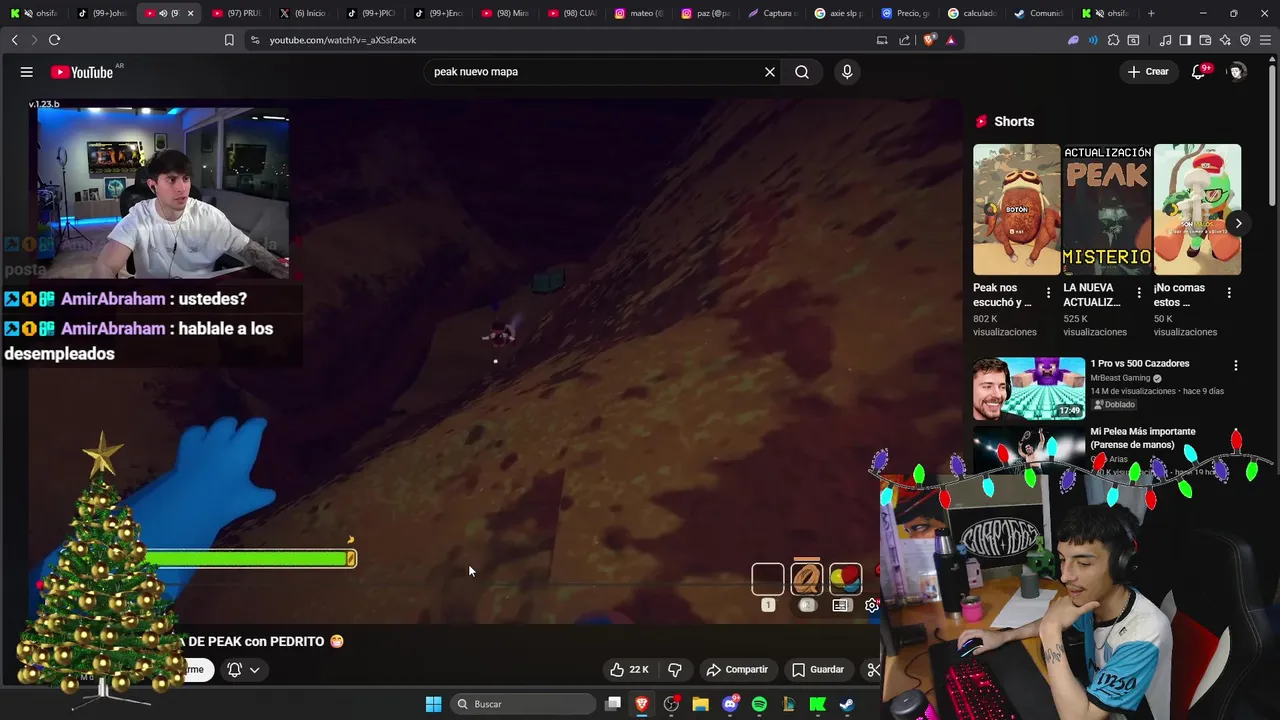
Task: Open Discord from the taskbar
Action: point(730,704)
